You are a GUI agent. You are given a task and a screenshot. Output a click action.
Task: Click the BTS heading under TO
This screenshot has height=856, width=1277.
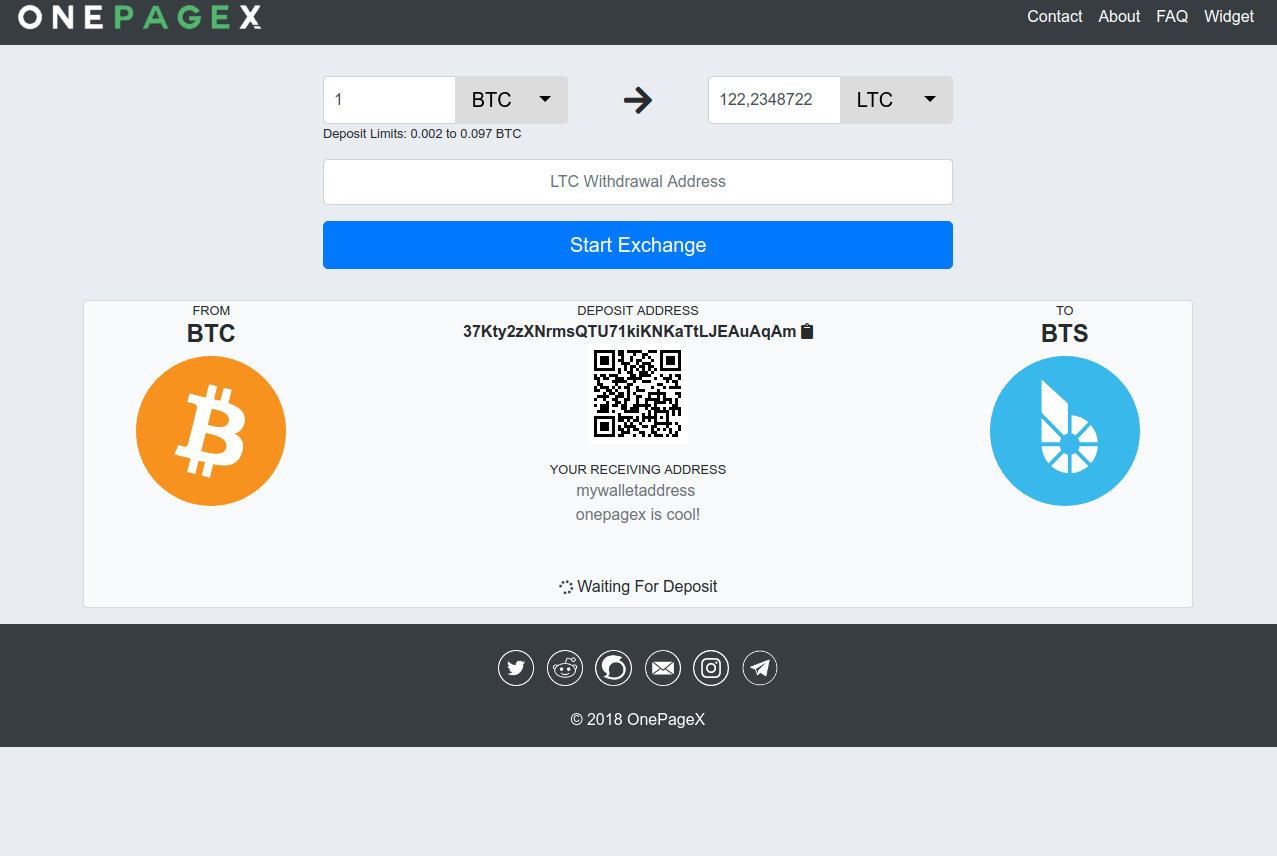tap(1065, 334)
